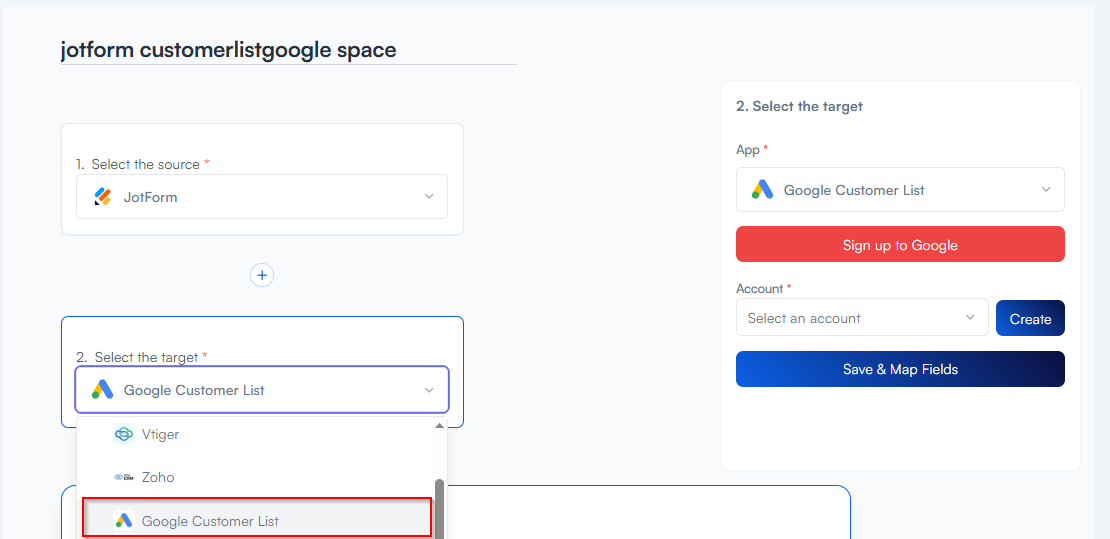
Task: Click Google Ads logo in target field
Action: (102, 390)
